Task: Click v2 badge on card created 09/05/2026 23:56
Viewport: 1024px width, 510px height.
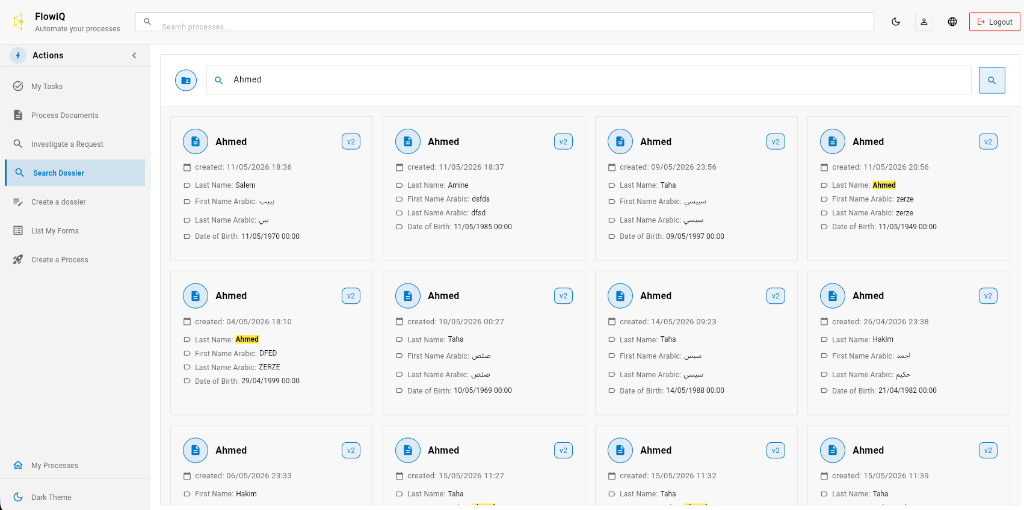Action: pyautogui.click(x=775, y=141)
